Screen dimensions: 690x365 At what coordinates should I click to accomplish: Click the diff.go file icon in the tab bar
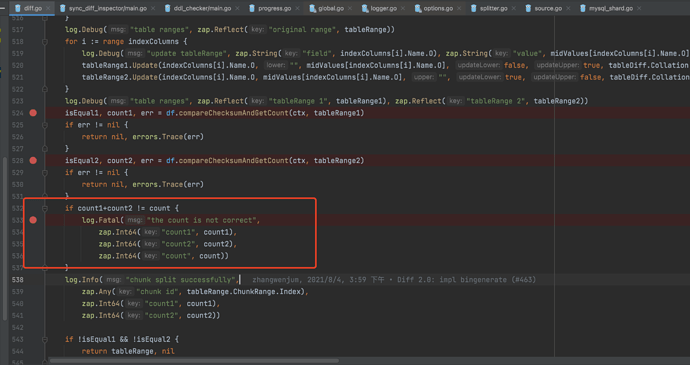[x=18, y=8]
